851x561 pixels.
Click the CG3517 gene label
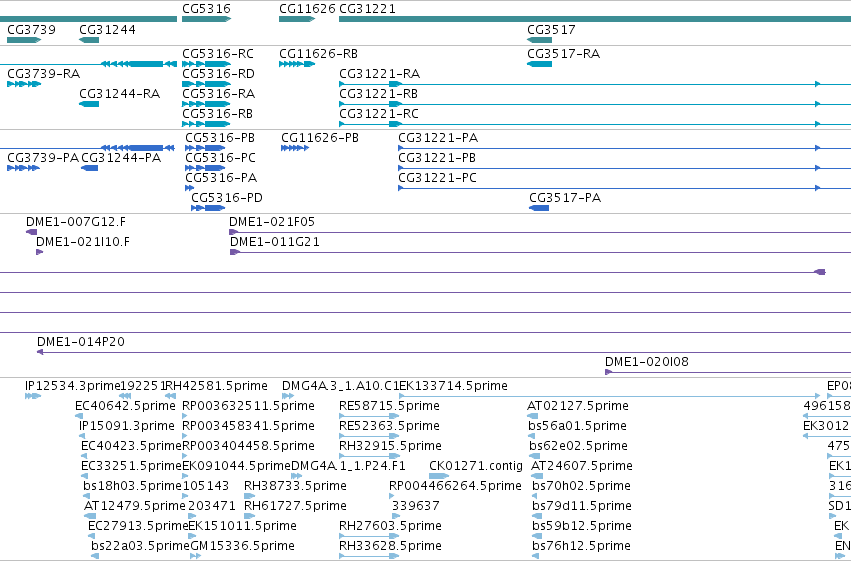pyautogui.click(x=551, y=29)
